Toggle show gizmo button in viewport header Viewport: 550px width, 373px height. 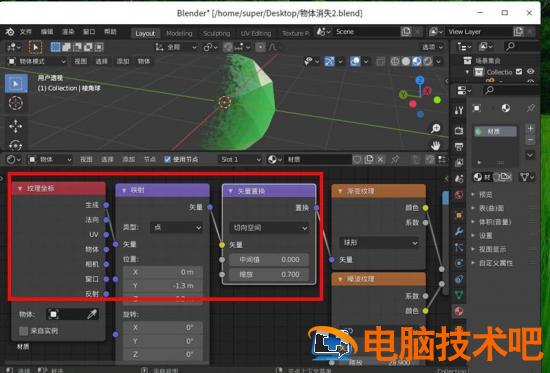329,61
